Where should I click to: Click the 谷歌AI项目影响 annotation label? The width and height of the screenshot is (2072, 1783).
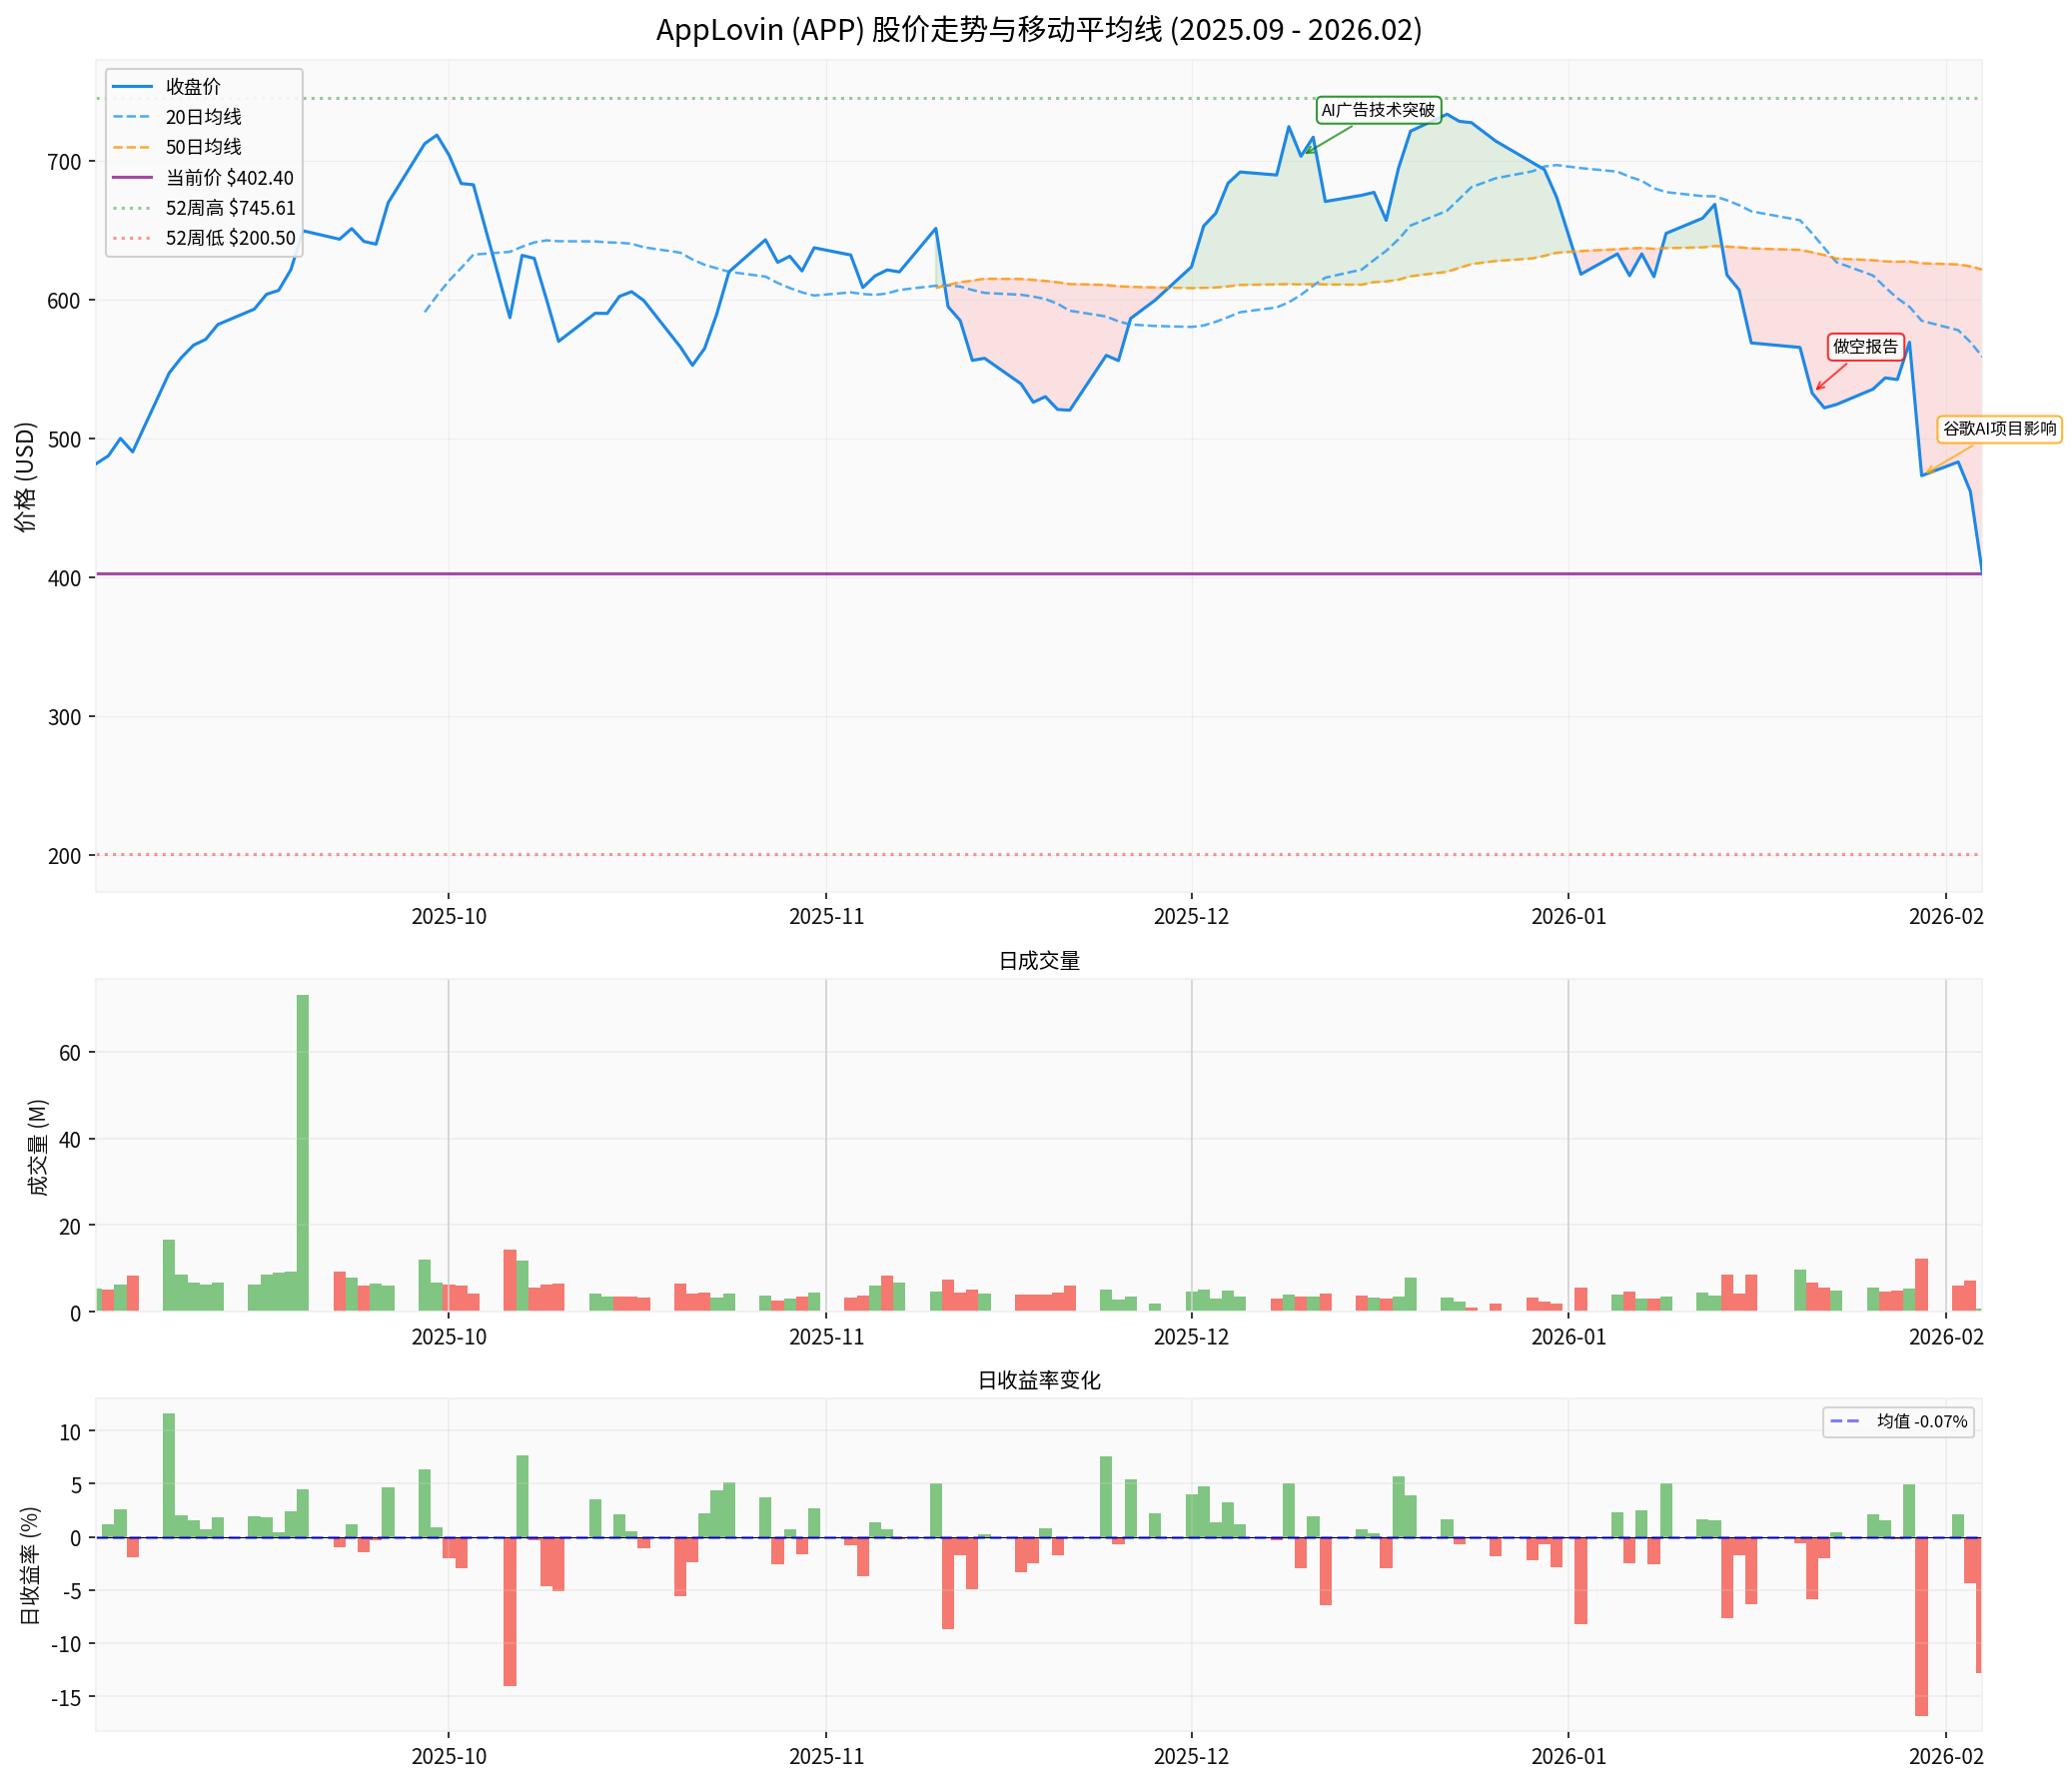[x=1999, y=429]
